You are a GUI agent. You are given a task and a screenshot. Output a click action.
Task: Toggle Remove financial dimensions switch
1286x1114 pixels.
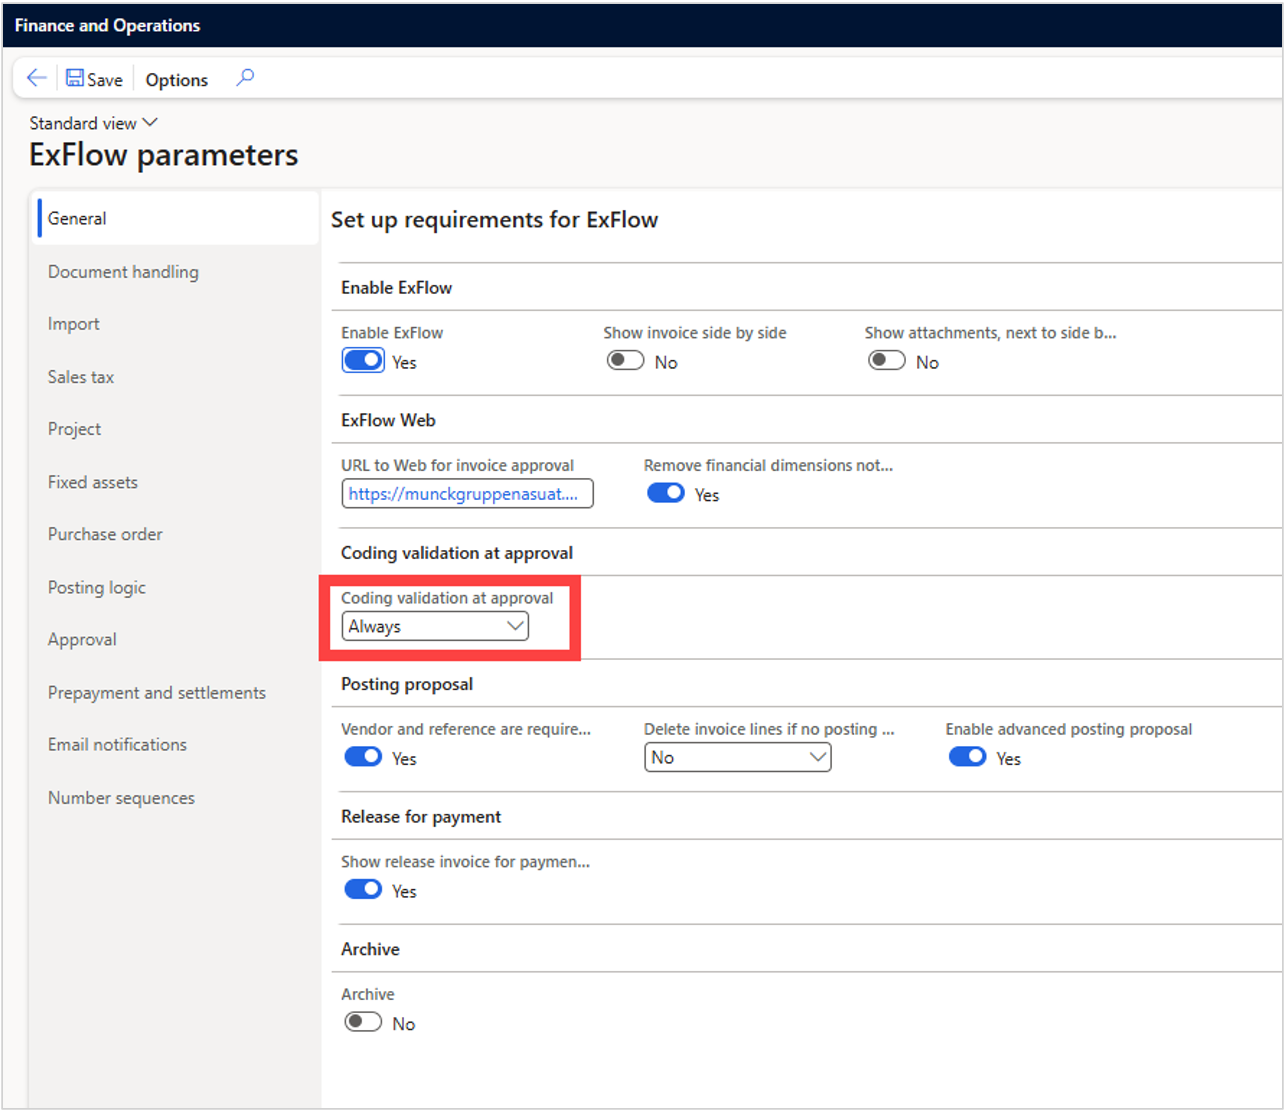[665, 493]
